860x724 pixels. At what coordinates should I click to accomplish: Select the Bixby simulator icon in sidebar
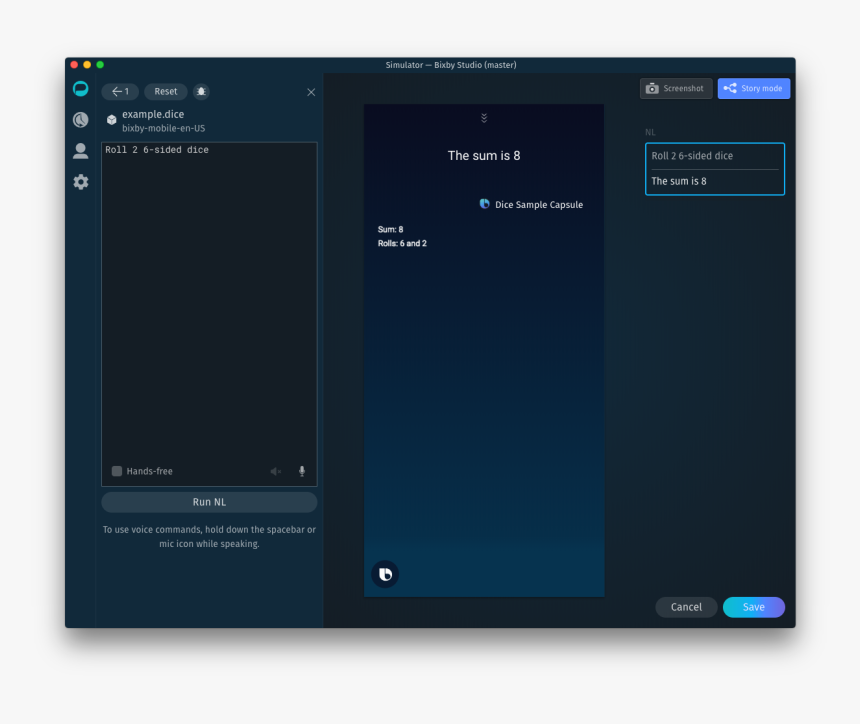coord(80,88)
